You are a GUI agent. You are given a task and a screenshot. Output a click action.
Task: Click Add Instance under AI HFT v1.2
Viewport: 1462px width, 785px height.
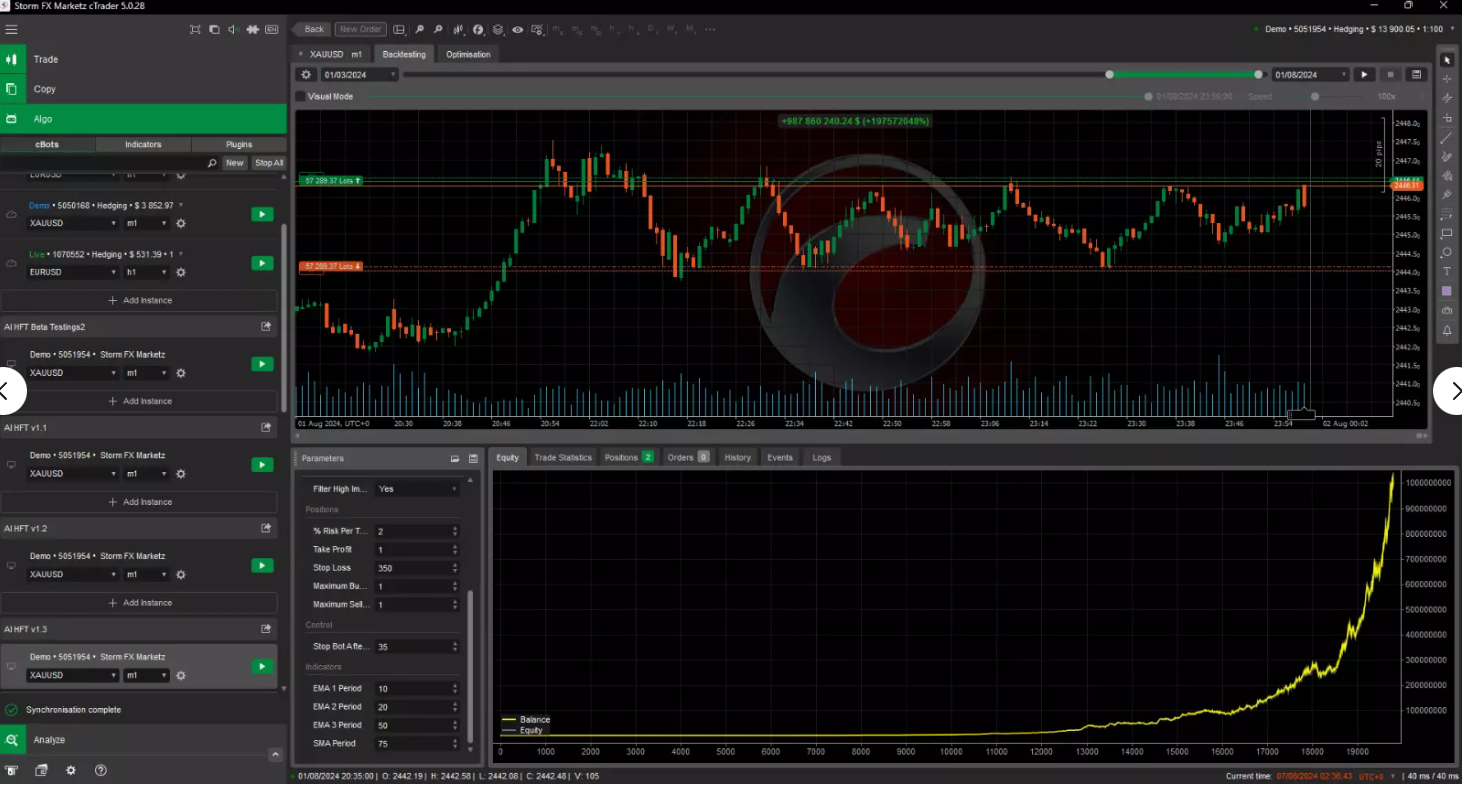pyautogui.click(x=140, y=603)
